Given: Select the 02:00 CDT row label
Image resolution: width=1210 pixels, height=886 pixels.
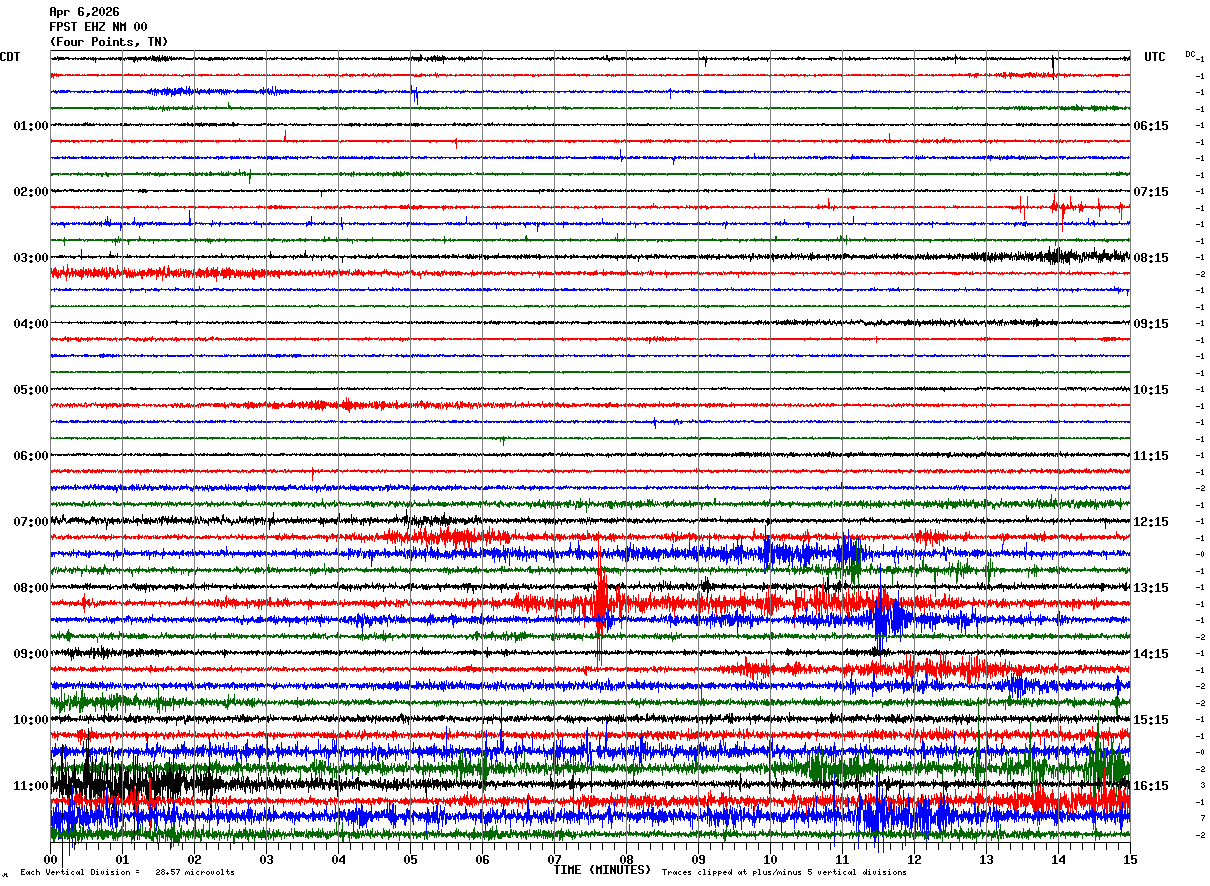Looking at the screenshot, I should pos(31,192).
